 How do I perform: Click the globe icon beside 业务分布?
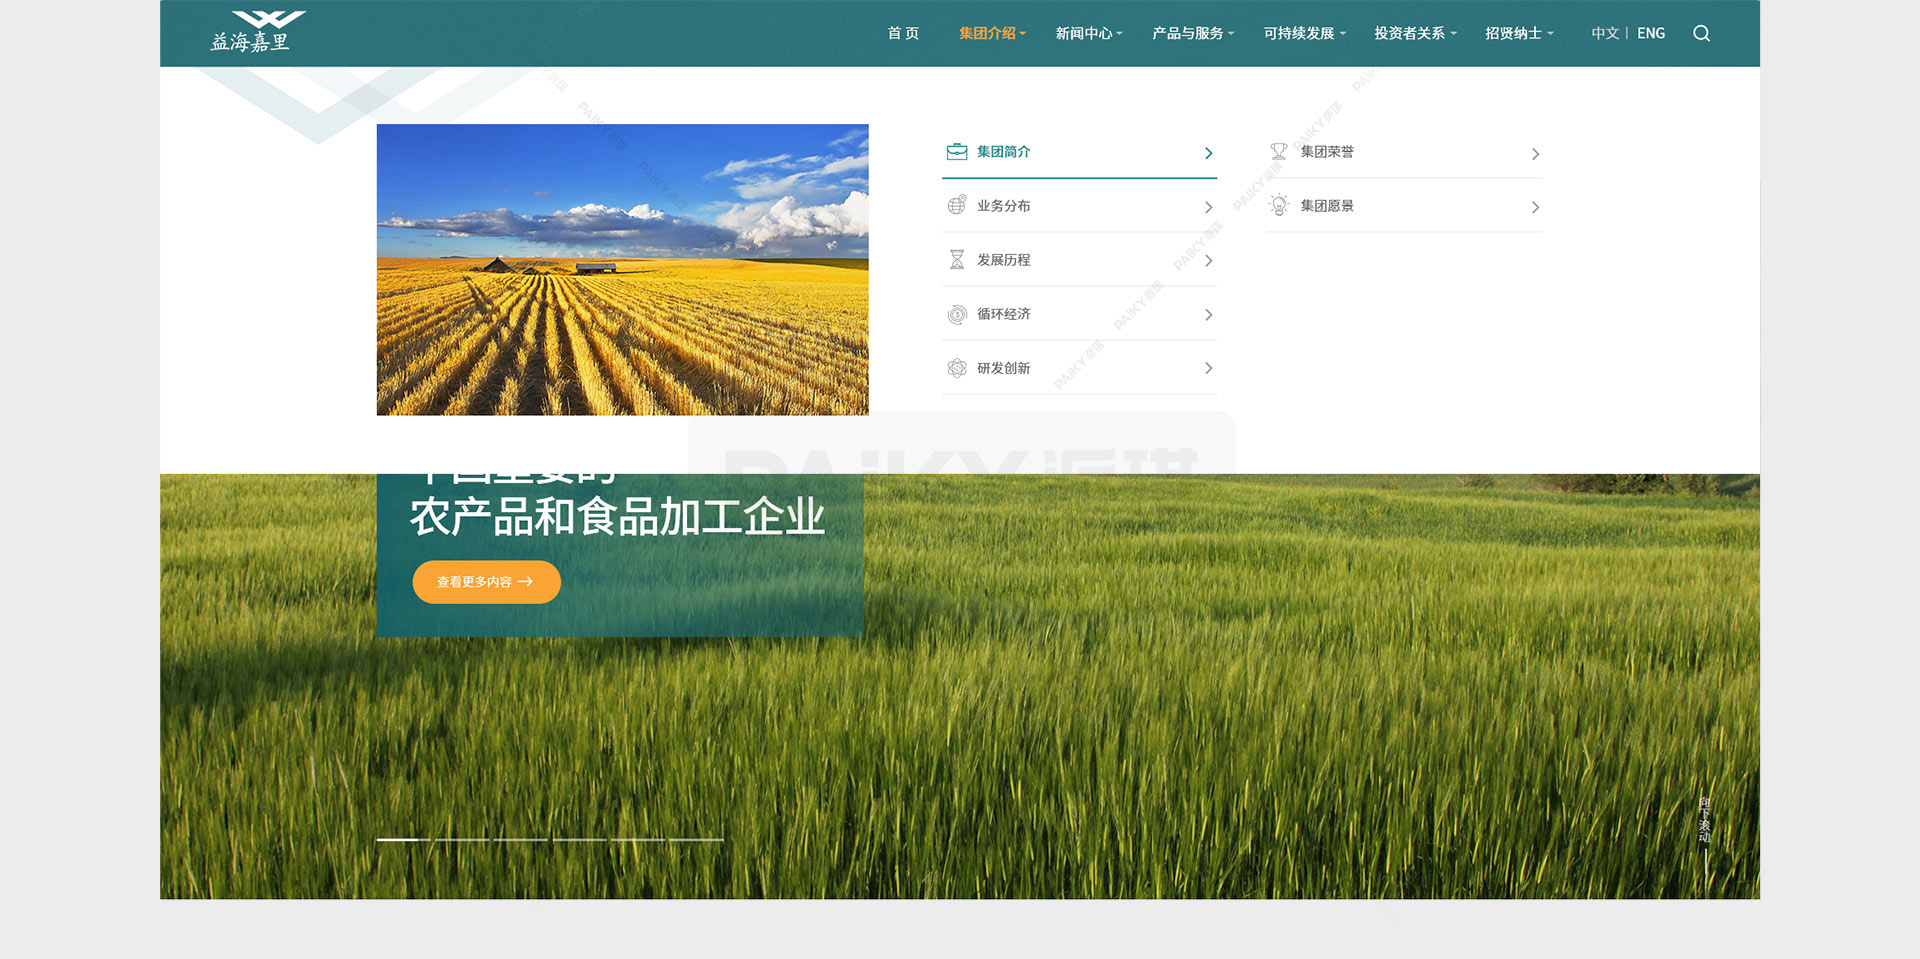point(957,206)
